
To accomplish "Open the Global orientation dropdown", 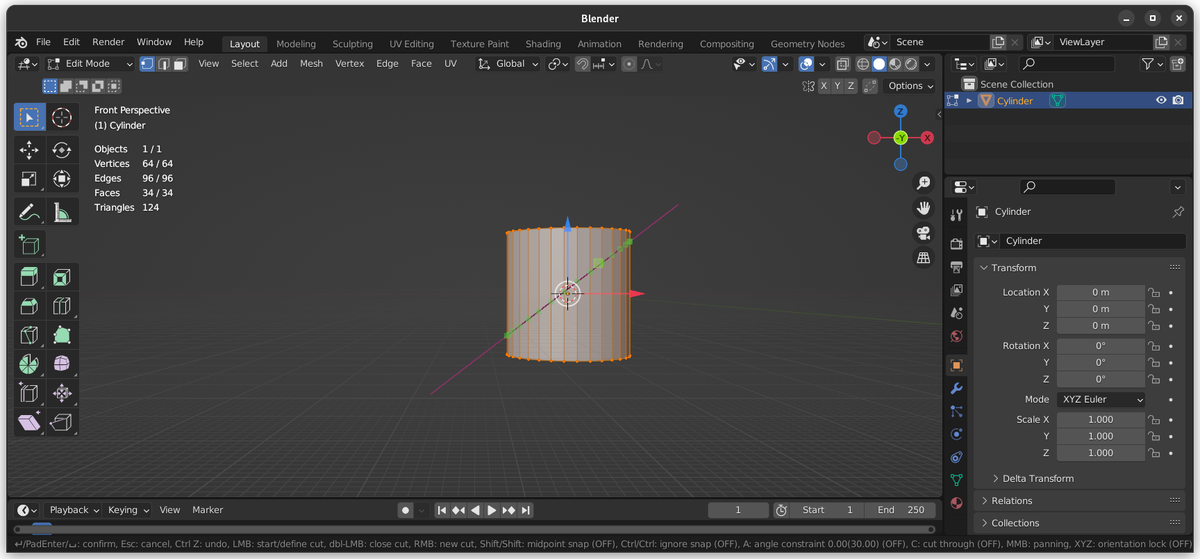I will [508, 63].
